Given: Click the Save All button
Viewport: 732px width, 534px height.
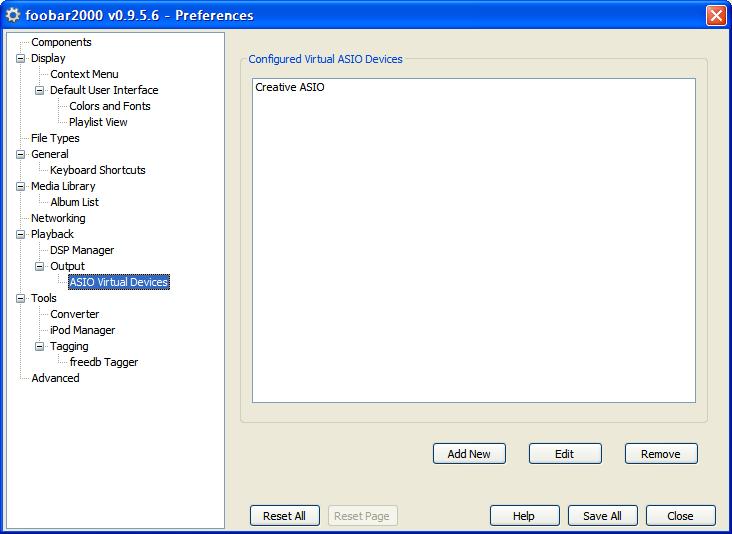Looking at the screenshot, I should (x=602, y=516).
